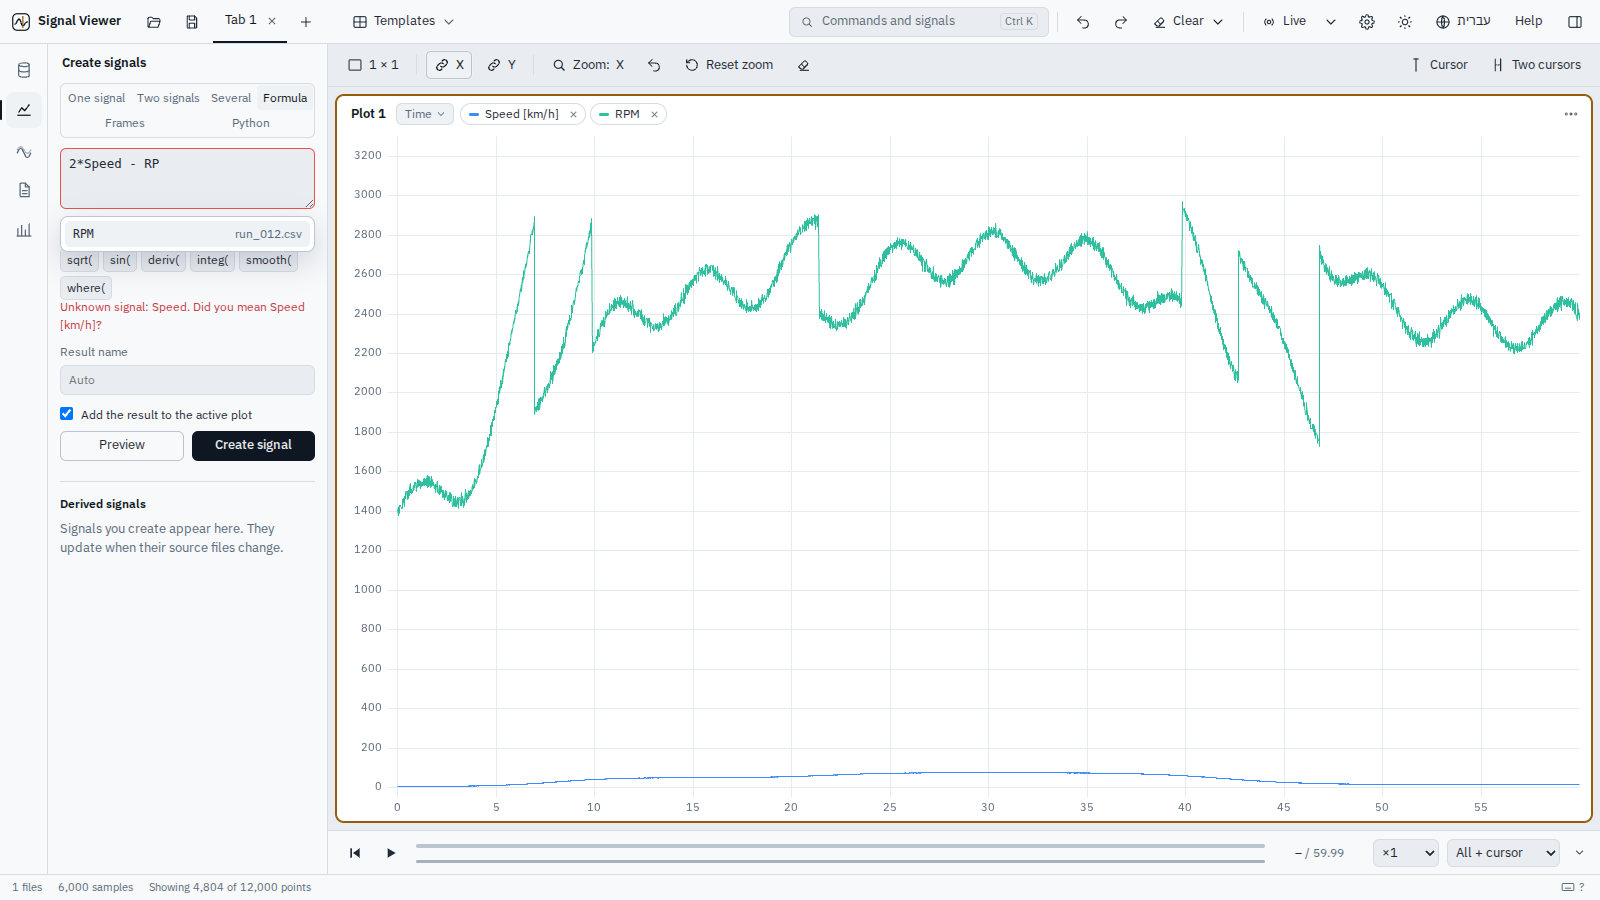1600x900 pixels.
Task: Click the eraser icon beside Reset zoom
Action: click(x=804, y=65)
